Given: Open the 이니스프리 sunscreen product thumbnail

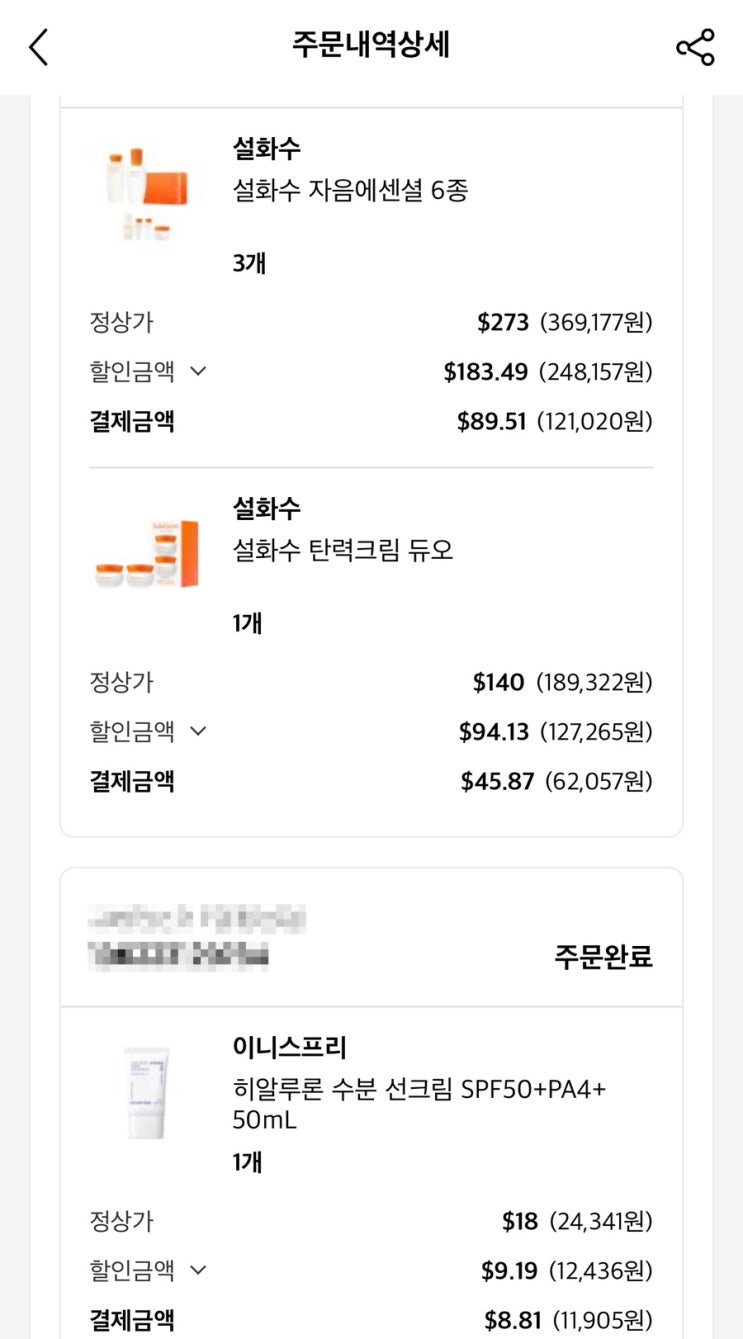Looking at the screenshot, I should (147, 1093).
